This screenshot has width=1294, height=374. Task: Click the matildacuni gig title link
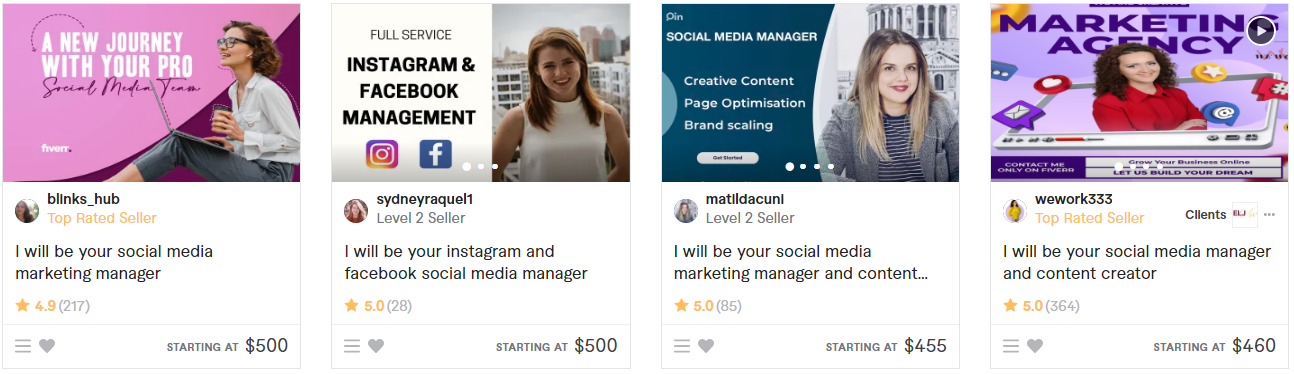tap(801, 262)
